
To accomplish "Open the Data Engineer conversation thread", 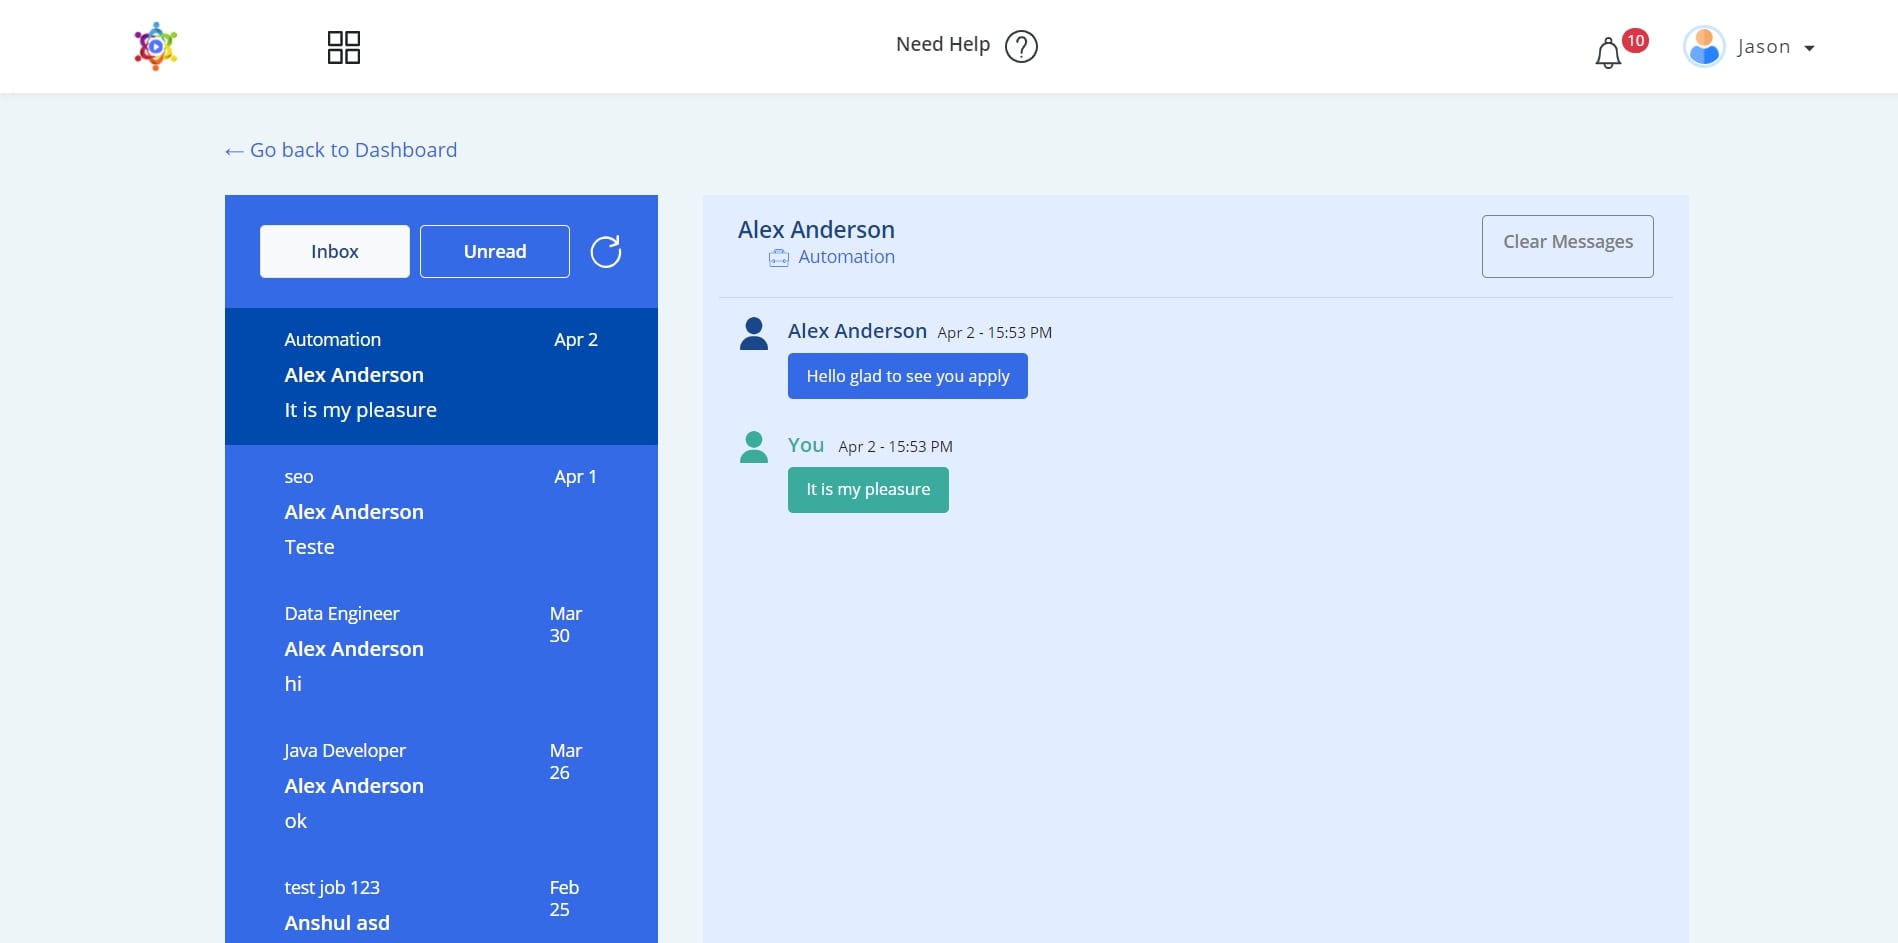I will pos(441,649).
